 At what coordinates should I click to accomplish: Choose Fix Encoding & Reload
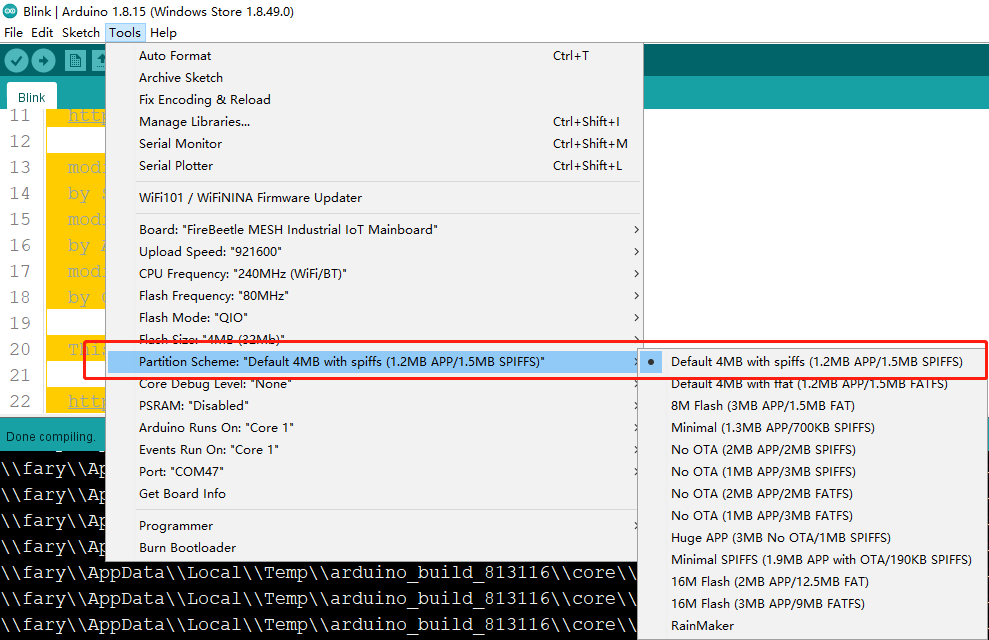click(x=375, y=100)
